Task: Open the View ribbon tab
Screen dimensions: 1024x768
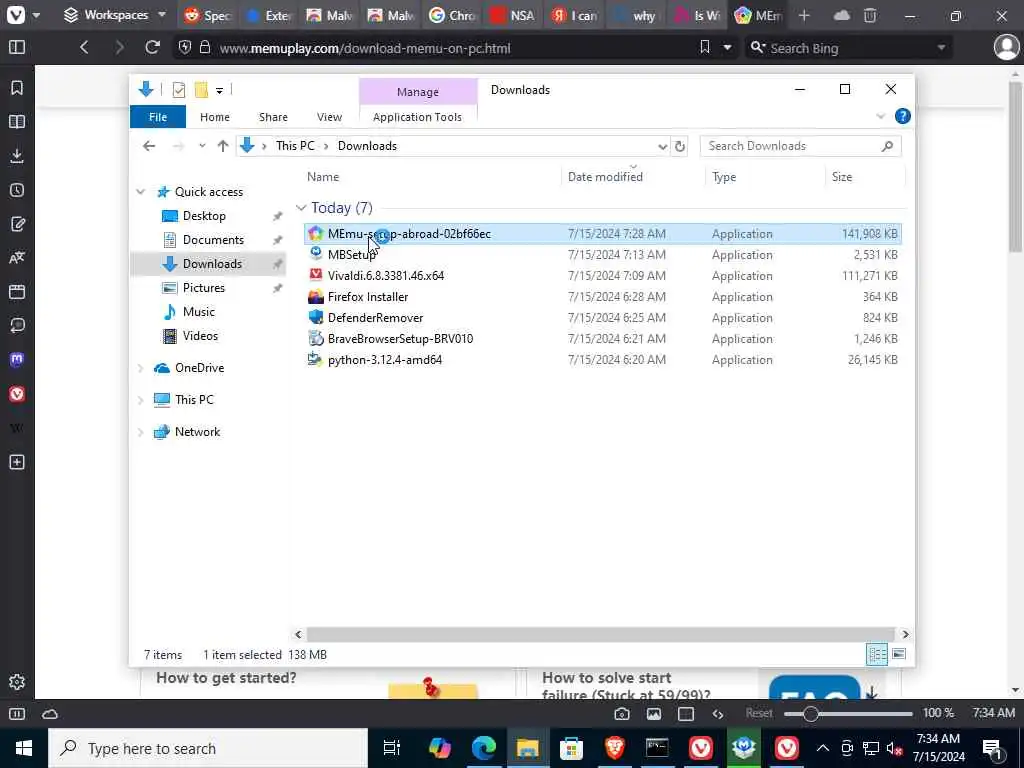Action: [x=329, y=117]
